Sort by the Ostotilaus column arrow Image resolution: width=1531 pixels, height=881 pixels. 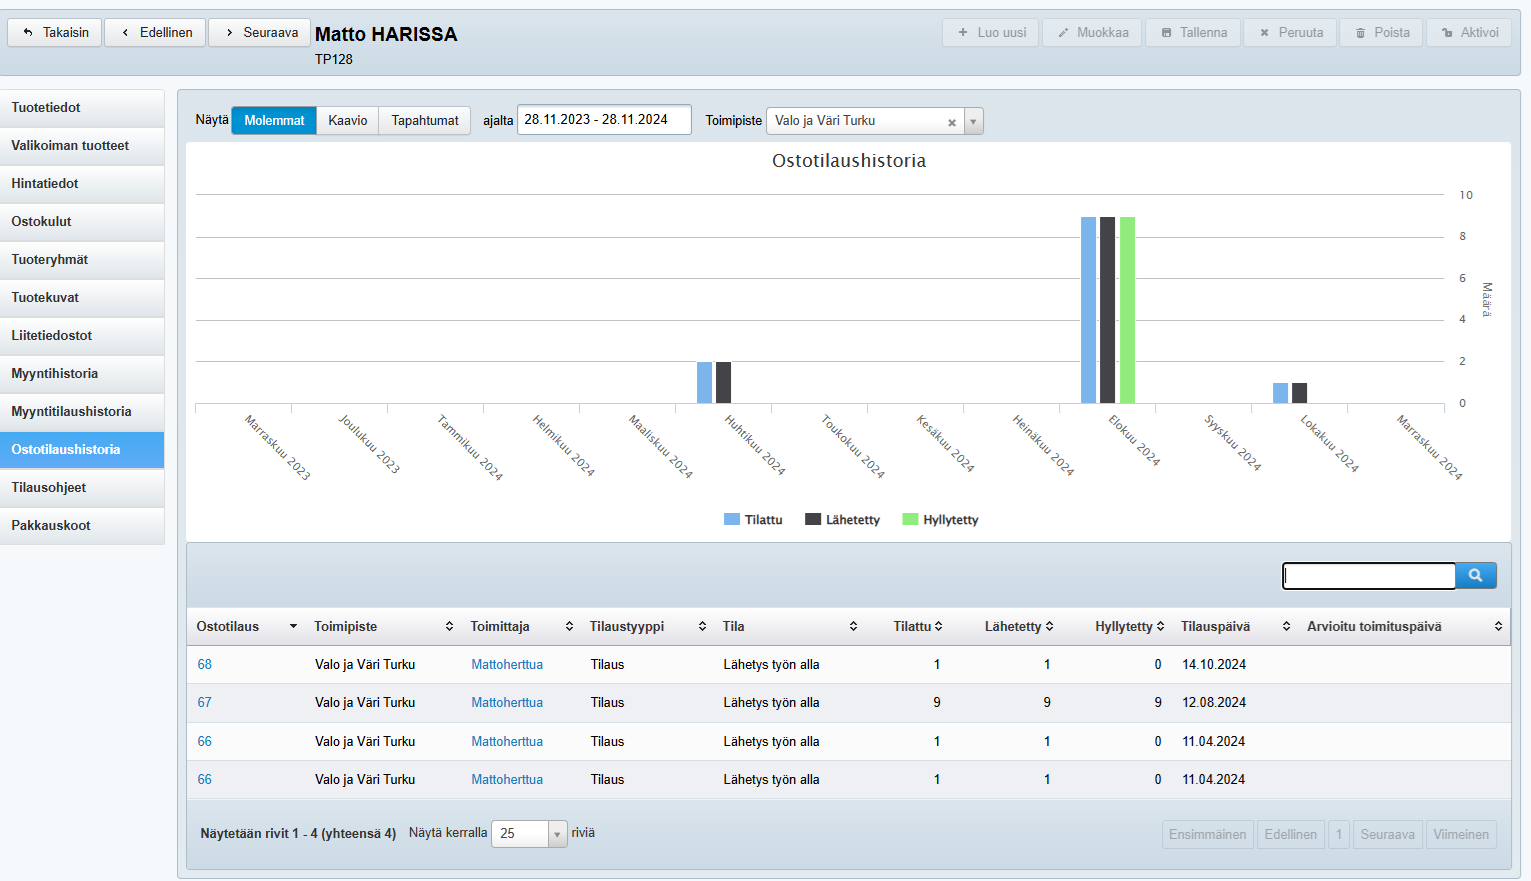click(x=293, y=627)
